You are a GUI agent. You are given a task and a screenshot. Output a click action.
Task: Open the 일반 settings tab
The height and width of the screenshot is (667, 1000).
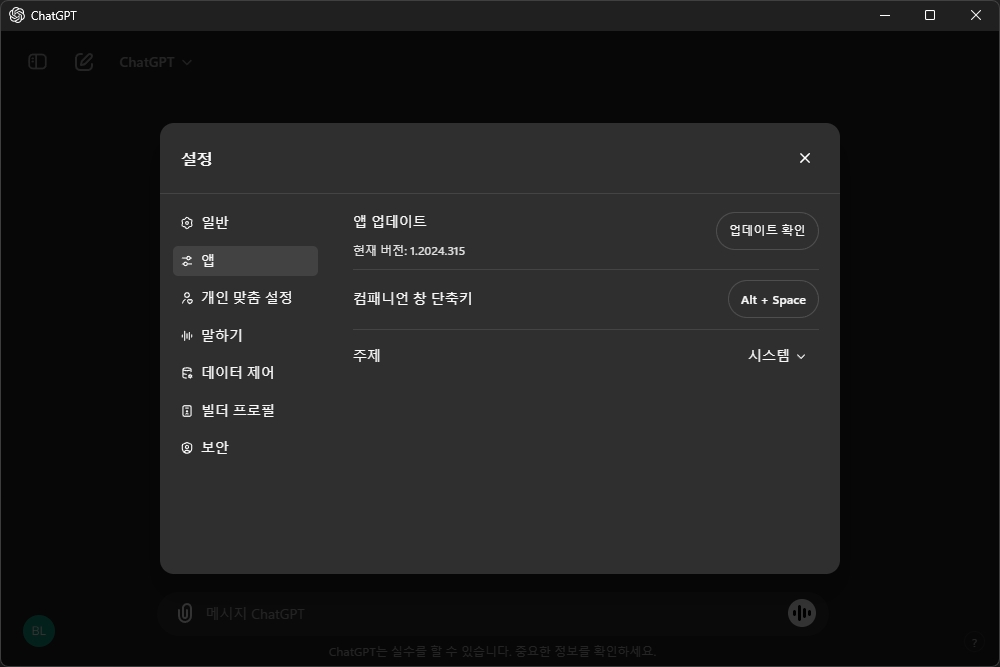tap(246, 223)
